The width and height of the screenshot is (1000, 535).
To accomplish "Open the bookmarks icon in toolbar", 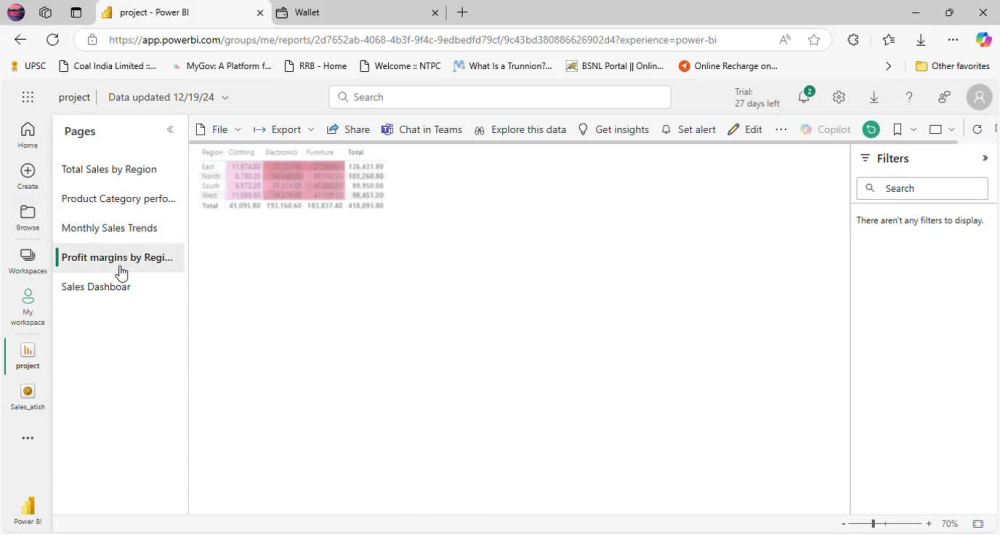I will 897,129.
